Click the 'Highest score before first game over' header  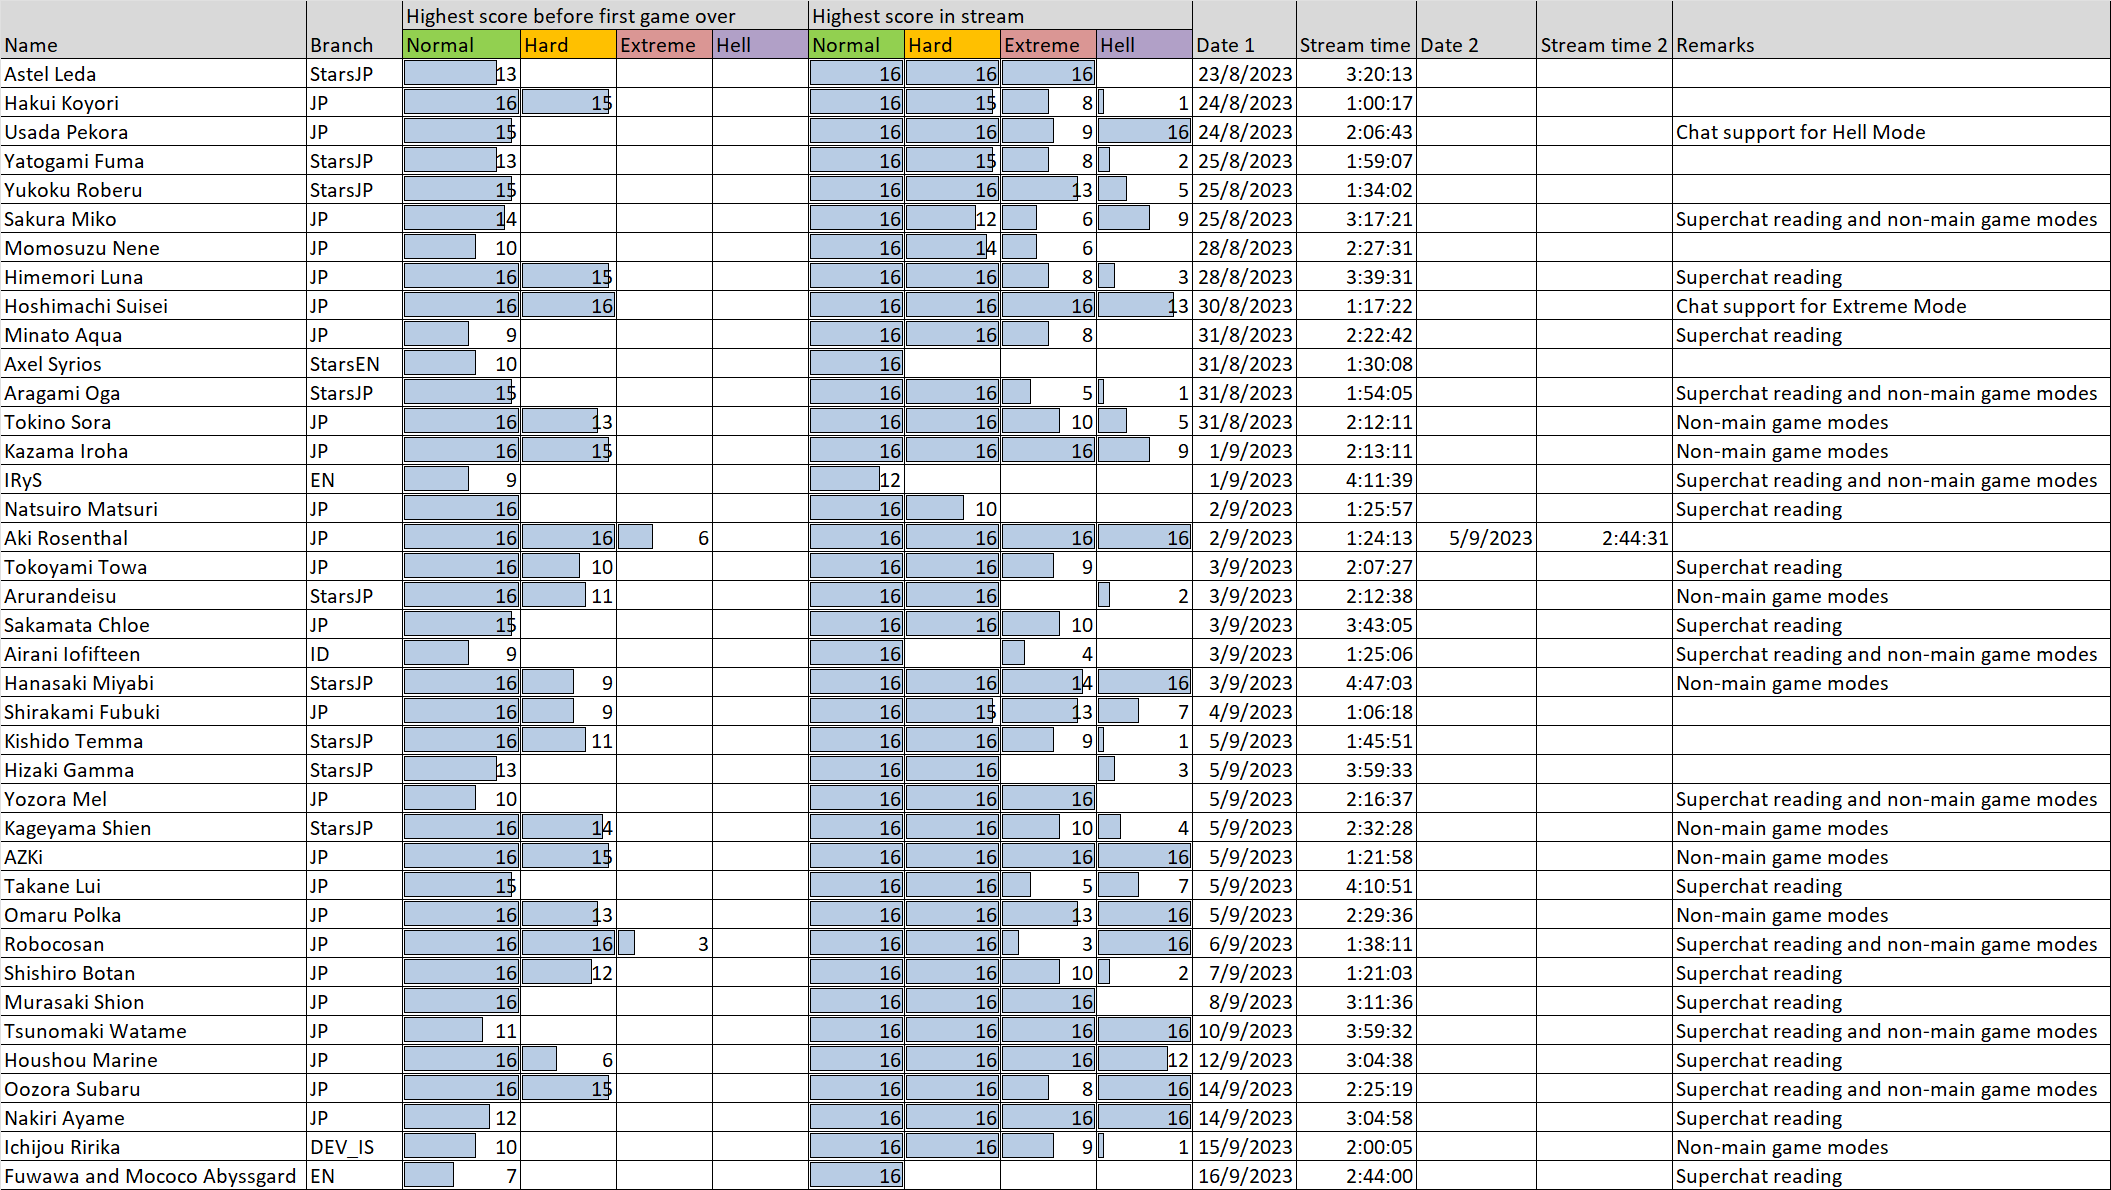(x=605, y=16)
